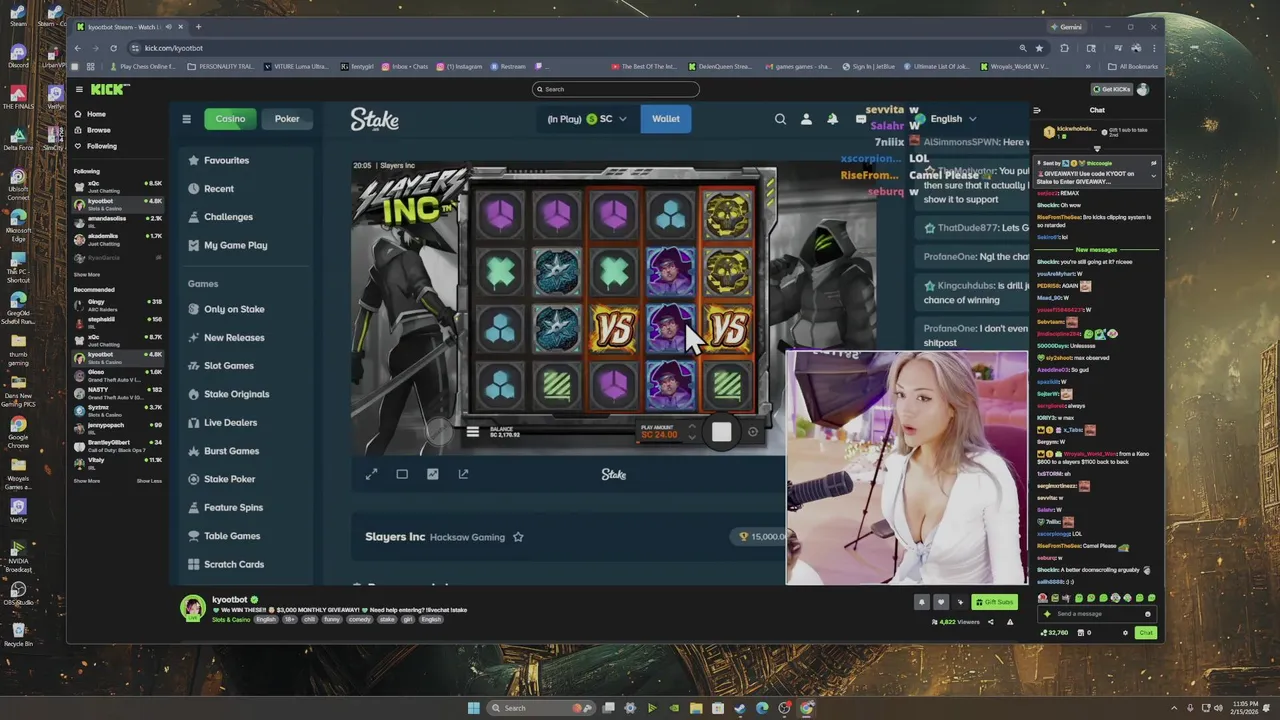Click the Send a message field

click(x=1097, y=614)
